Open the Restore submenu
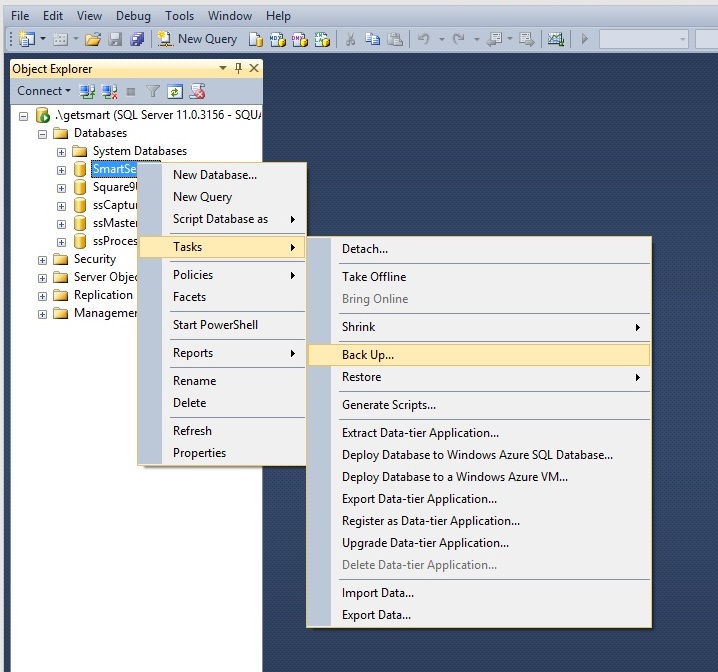 tap(361, 377)
